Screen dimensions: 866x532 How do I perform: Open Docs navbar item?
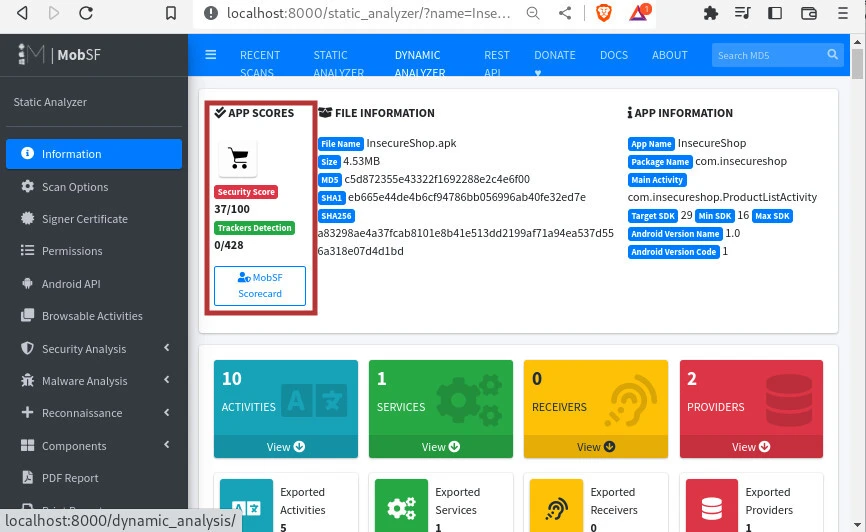coord(614,55)
